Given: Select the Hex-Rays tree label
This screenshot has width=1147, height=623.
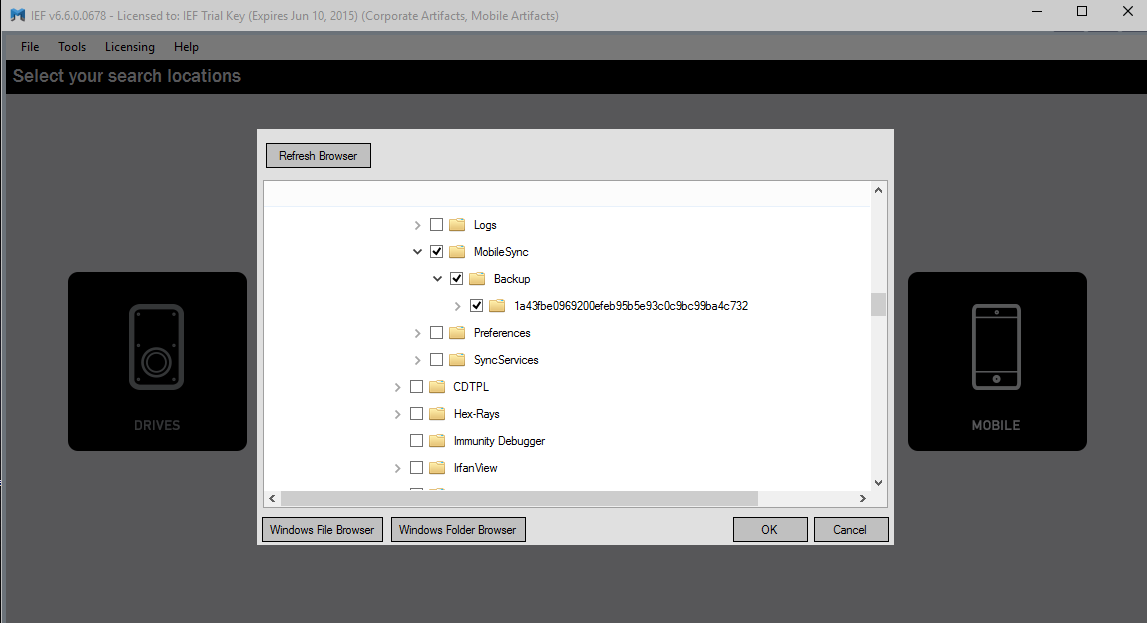Looking at the screenshot, I should [x=476, y=414].
